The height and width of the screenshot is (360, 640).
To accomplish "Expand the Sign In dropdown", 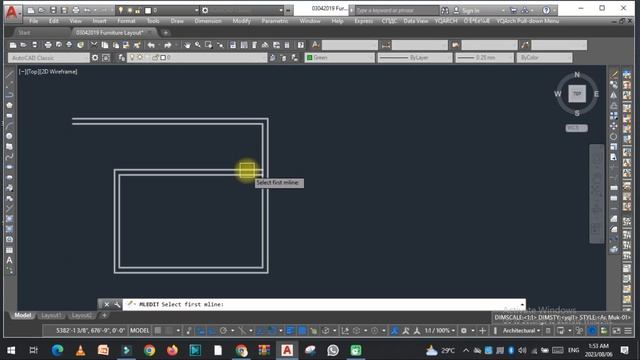I will [x=503, y=10].
